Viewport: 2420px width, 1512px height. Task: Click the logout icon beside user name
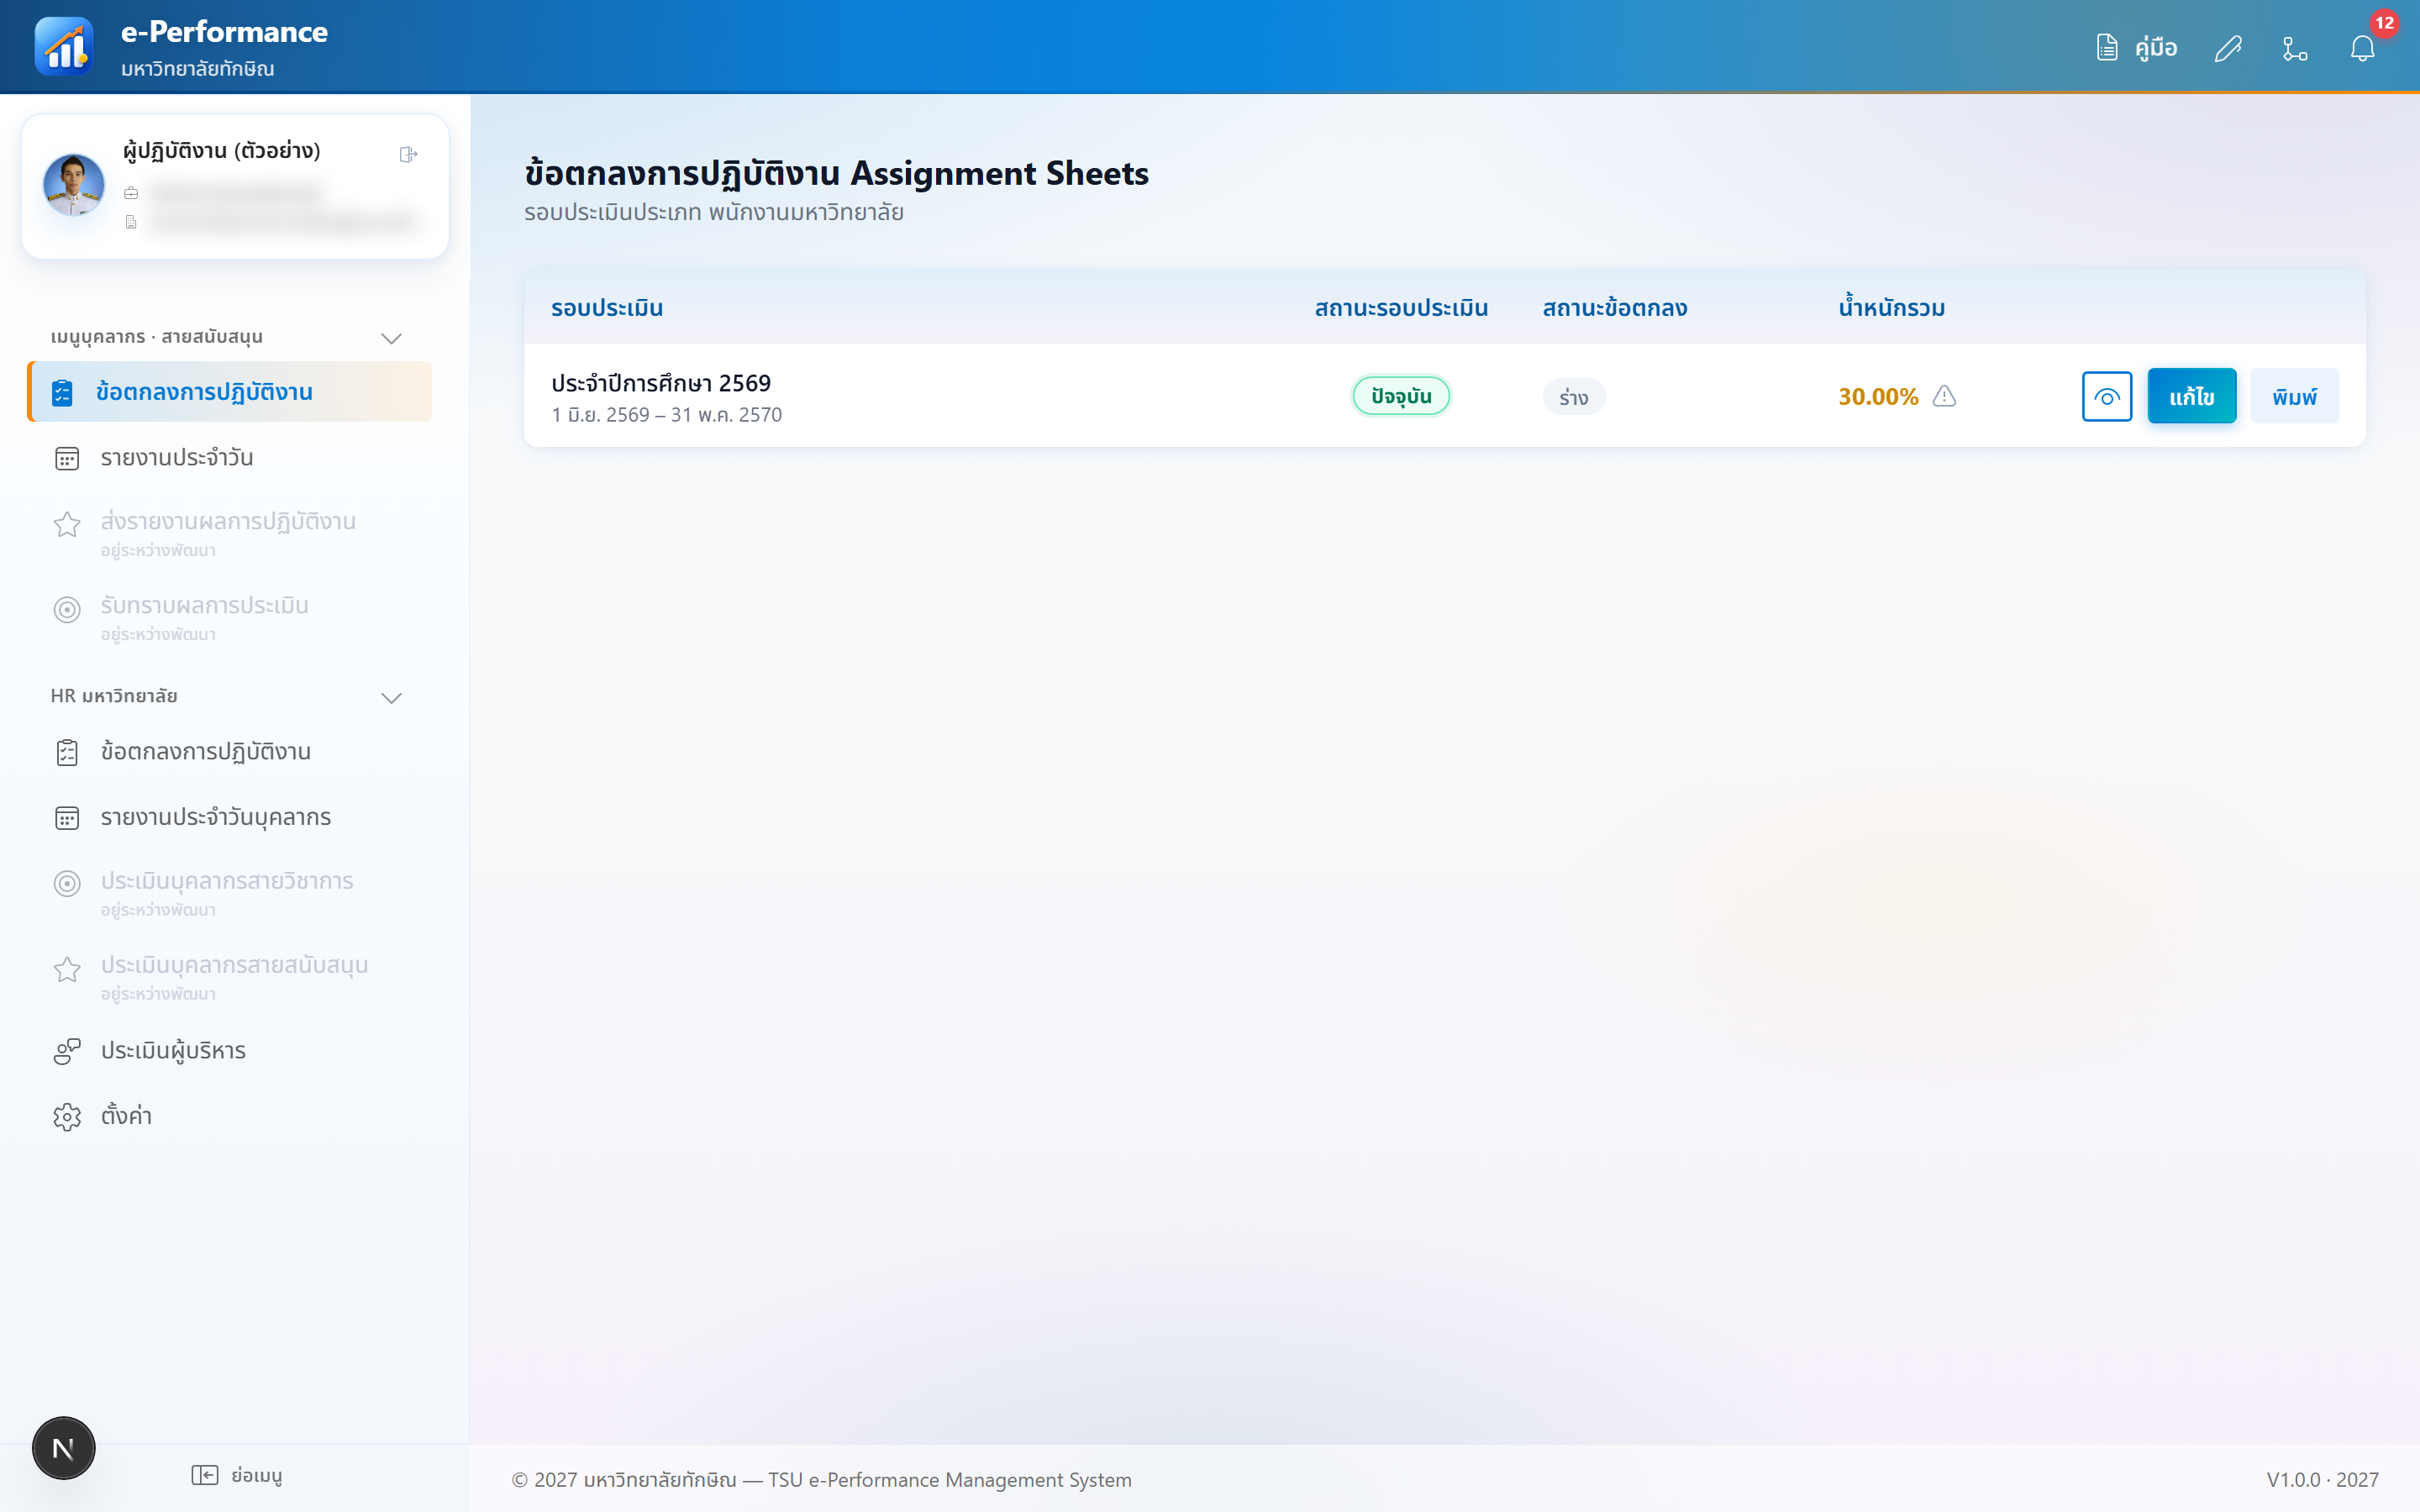point(408,154)
